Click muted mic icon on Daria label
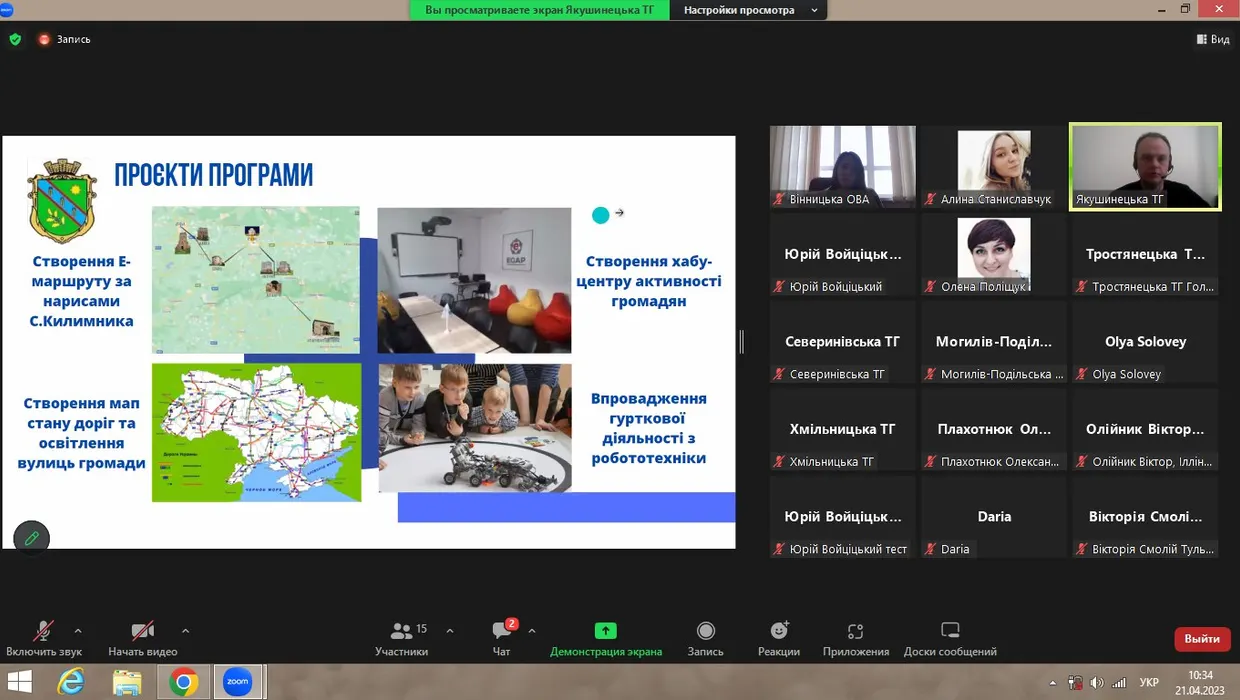The width and height of the screenshot is (1240, 700). click(931, 549)
